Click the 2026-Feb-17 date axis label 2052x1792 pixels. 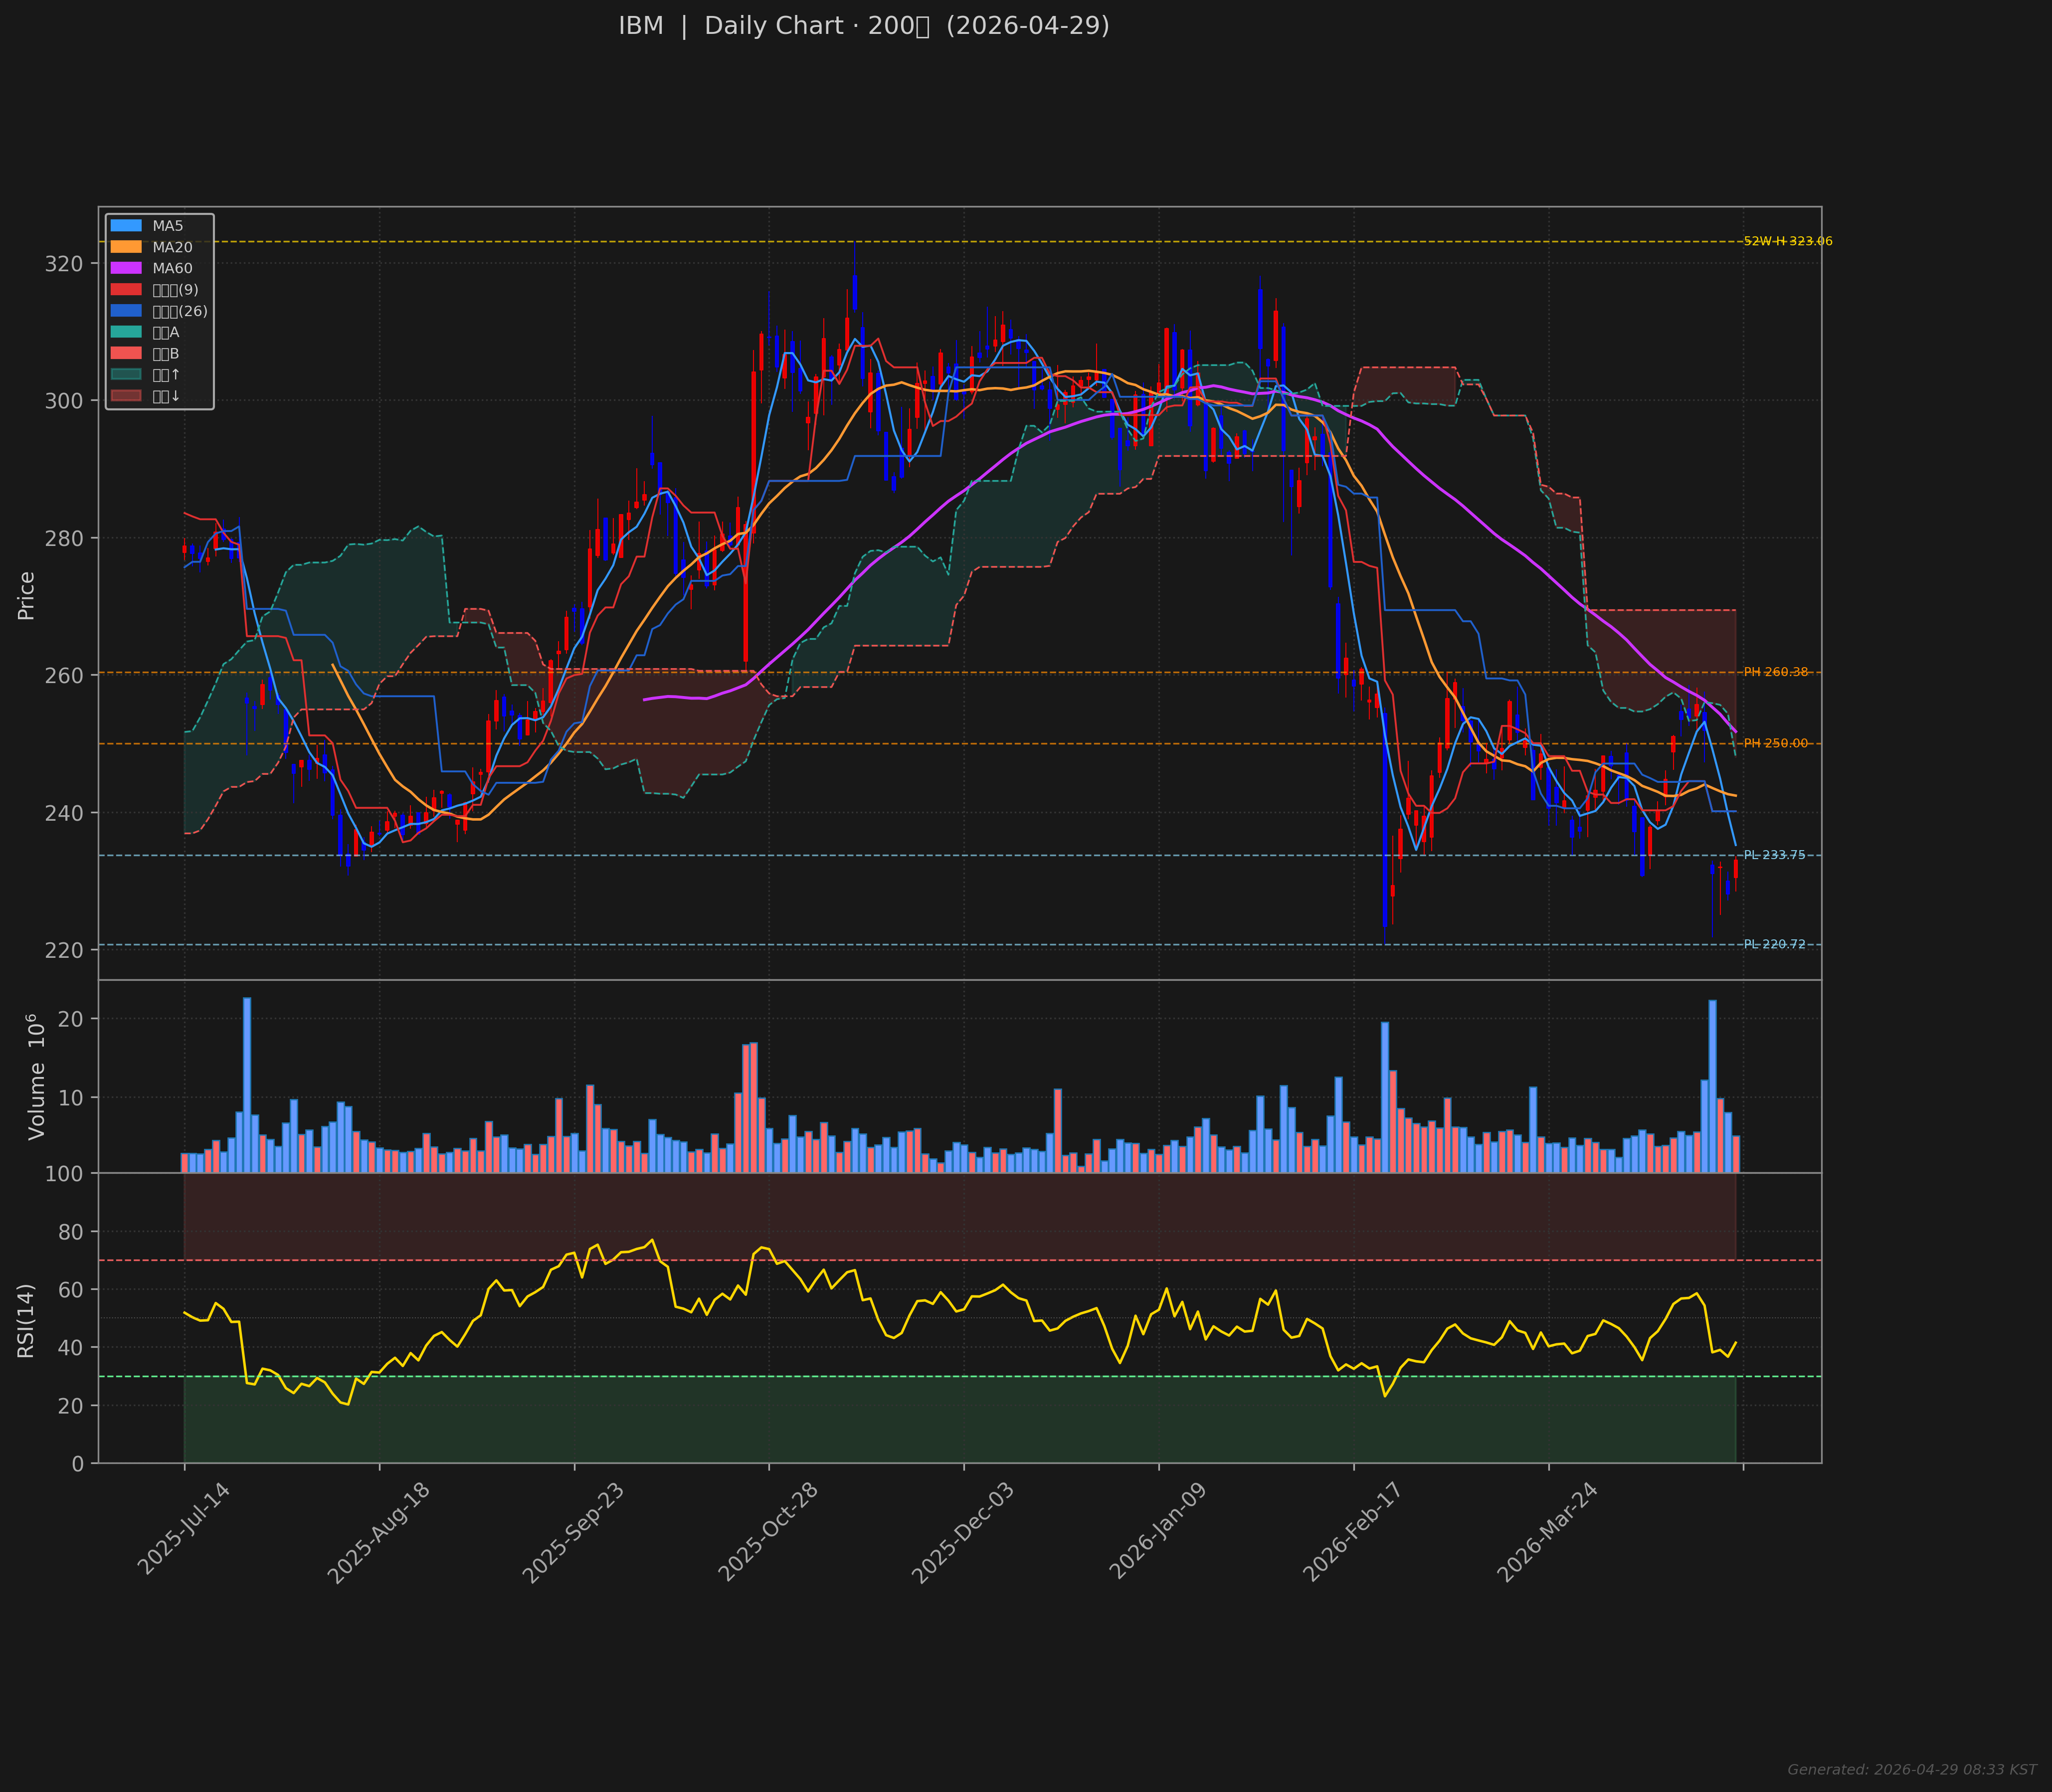tap(1352, 1531)
